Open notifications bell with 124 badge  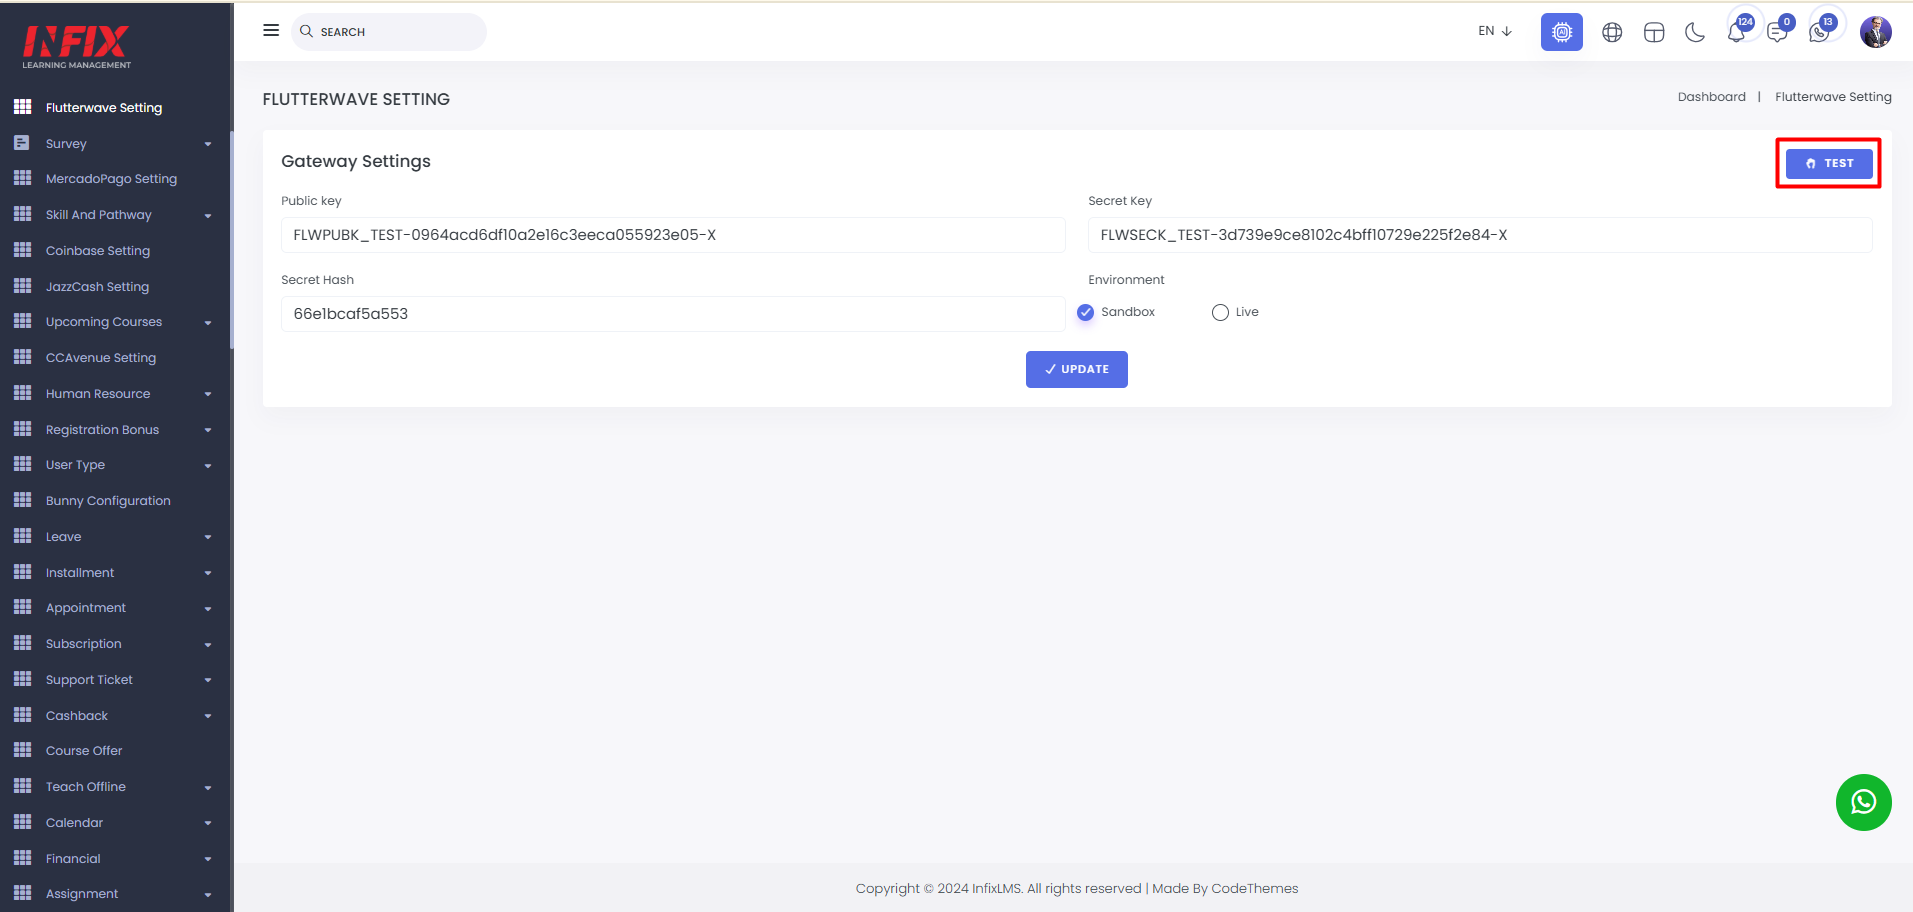tap(1737, 31)
